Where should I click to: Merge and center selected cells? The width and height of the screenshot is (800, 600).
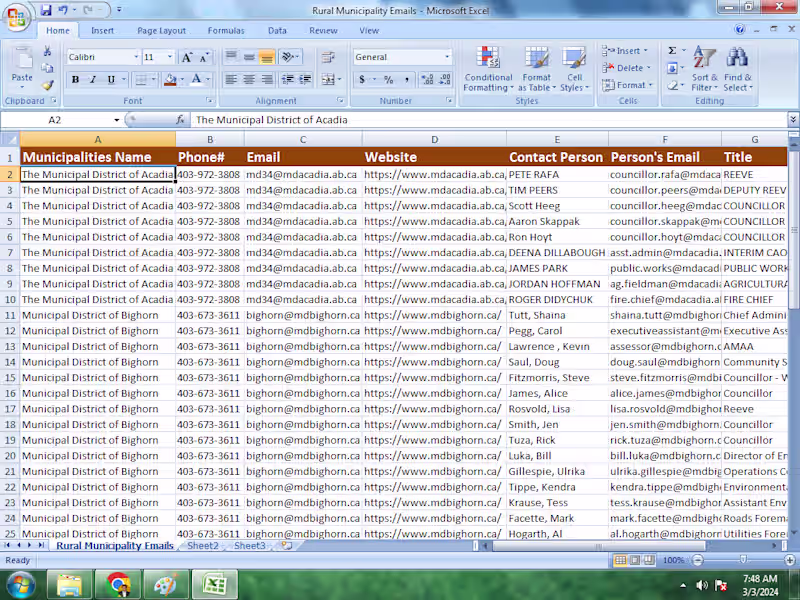click(328, 80)
